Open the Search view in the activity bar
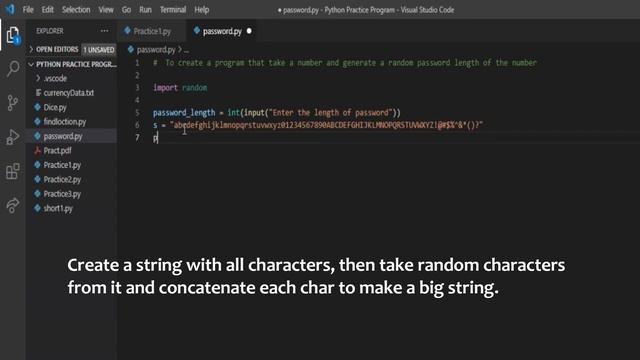640x360 pixels. [x=13, y=69]
